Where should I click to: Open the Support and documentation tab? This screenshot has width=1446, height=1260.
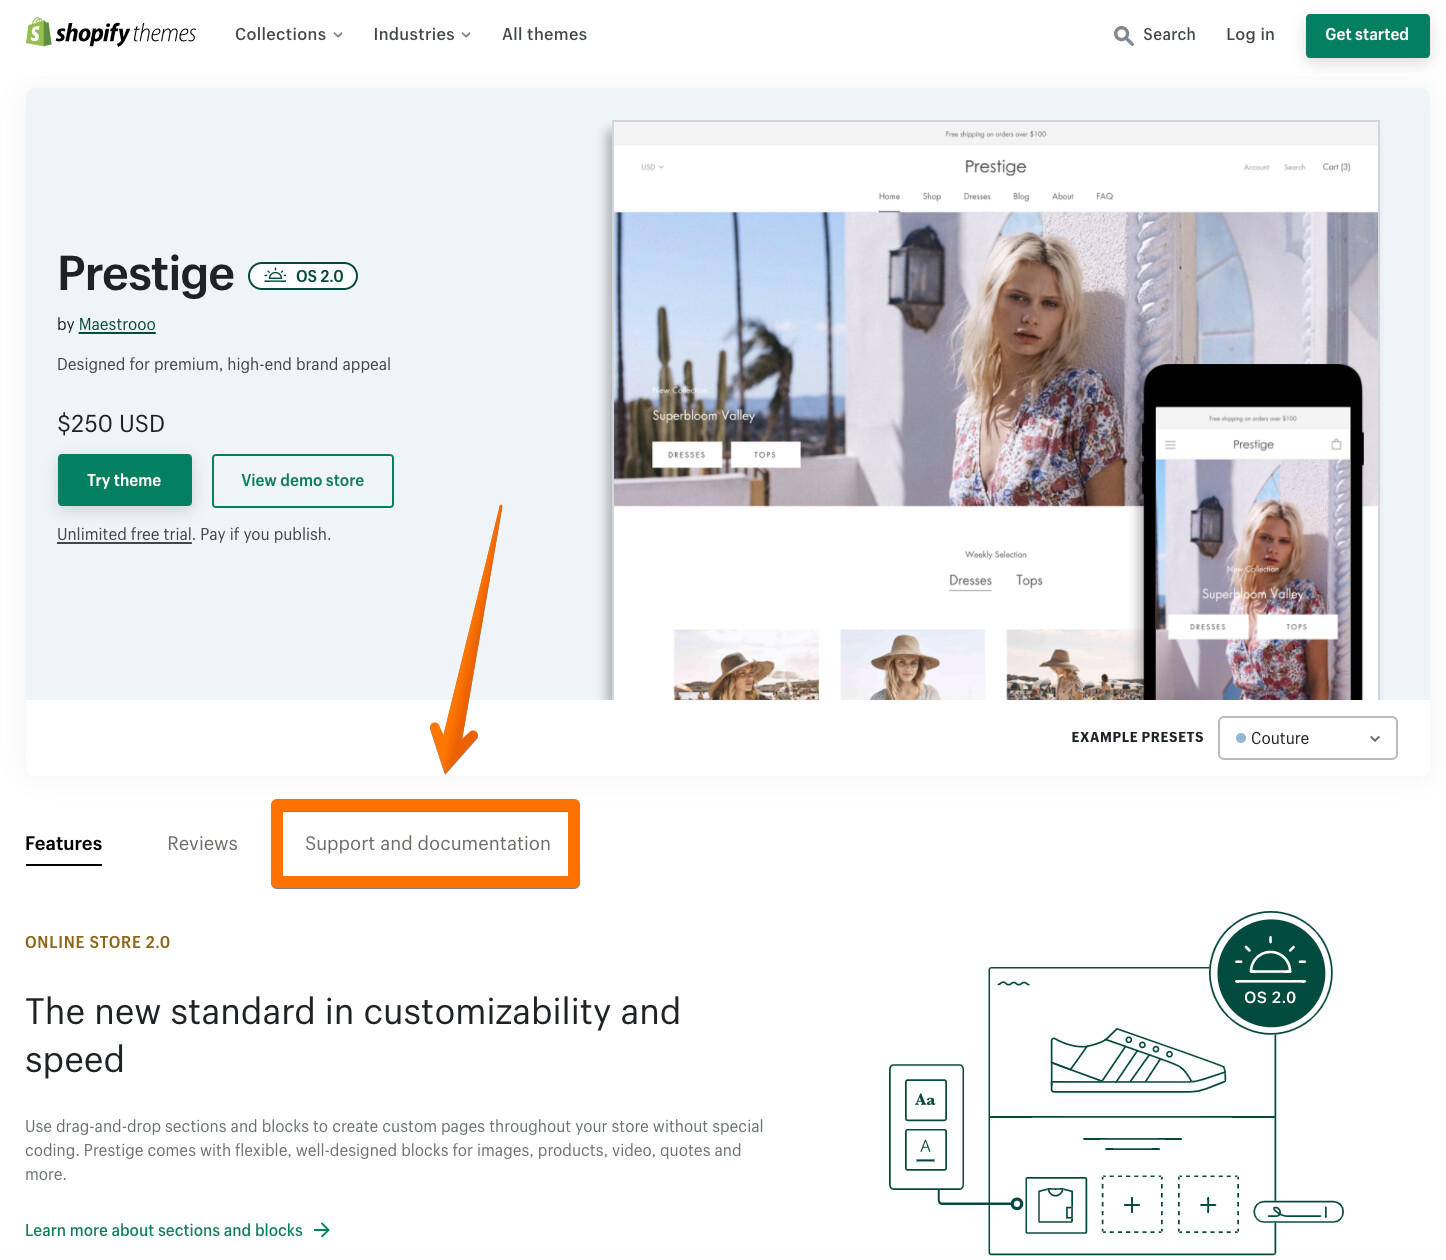(428, 844)
